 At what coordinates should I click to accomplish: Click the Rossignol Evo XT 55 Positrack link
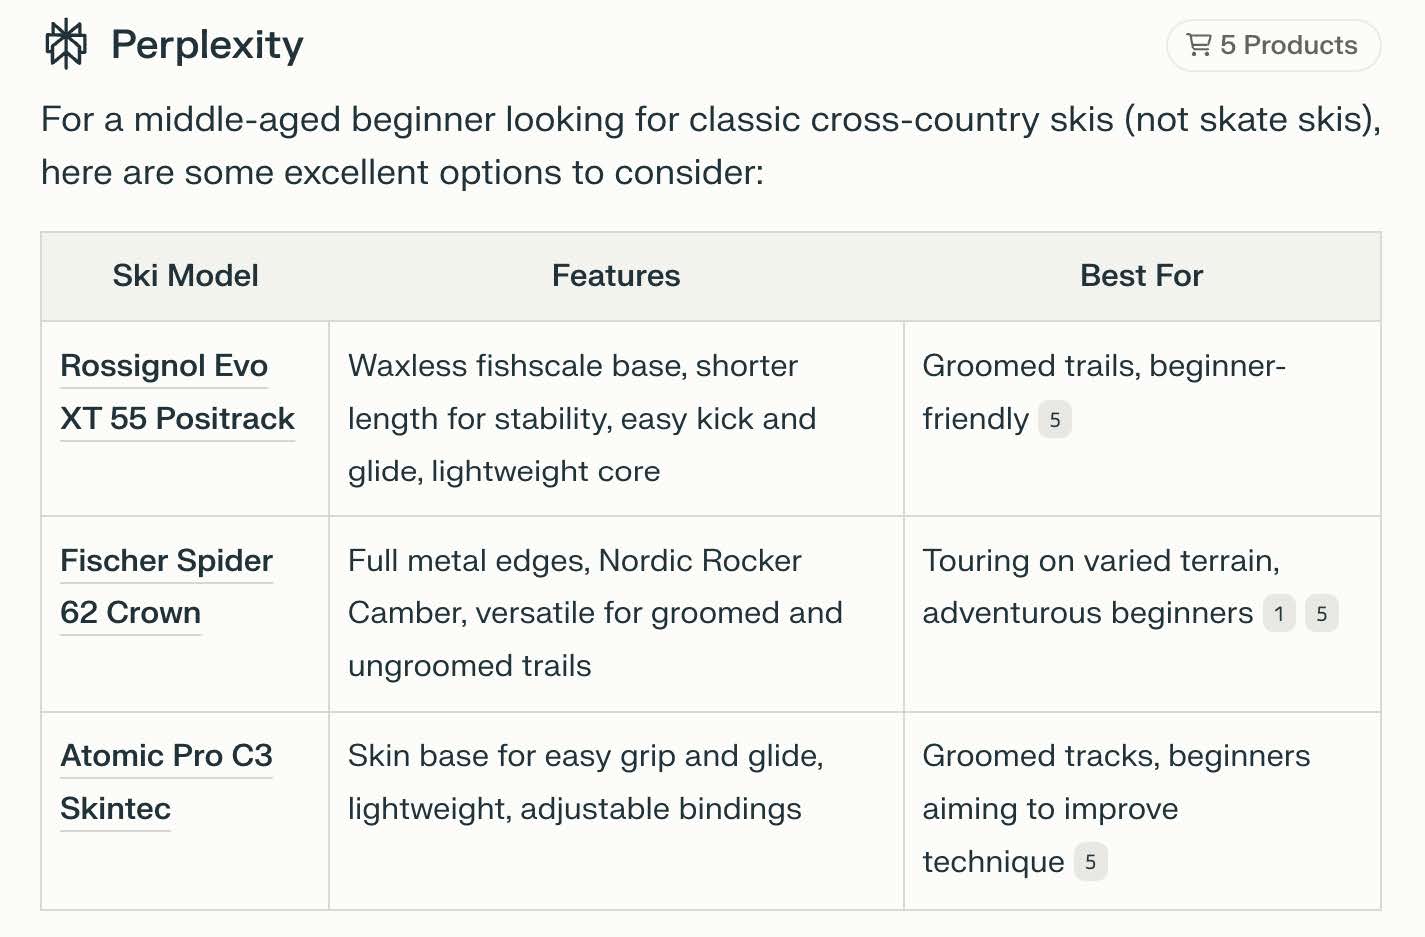click(x=177, y=392)
